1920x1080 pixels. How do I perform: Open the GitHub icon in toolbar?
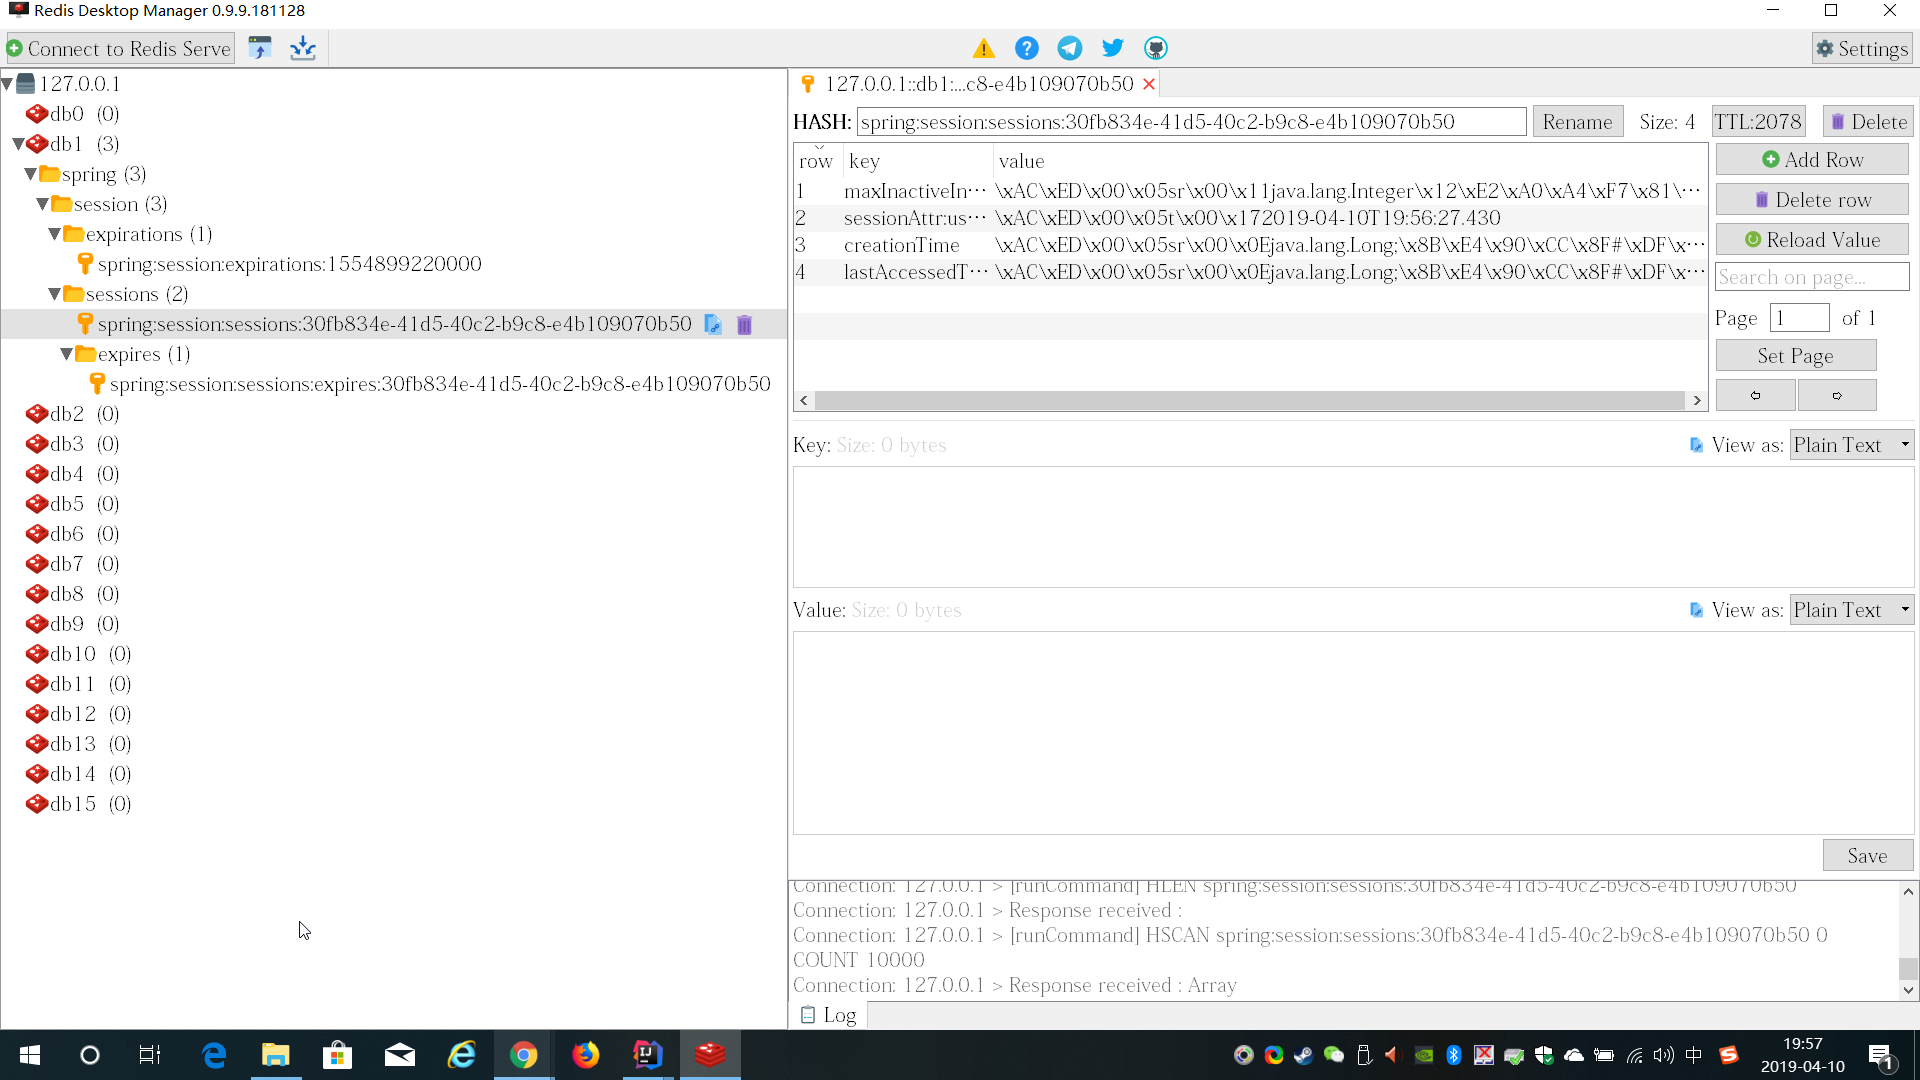[x=1156, y=48]
